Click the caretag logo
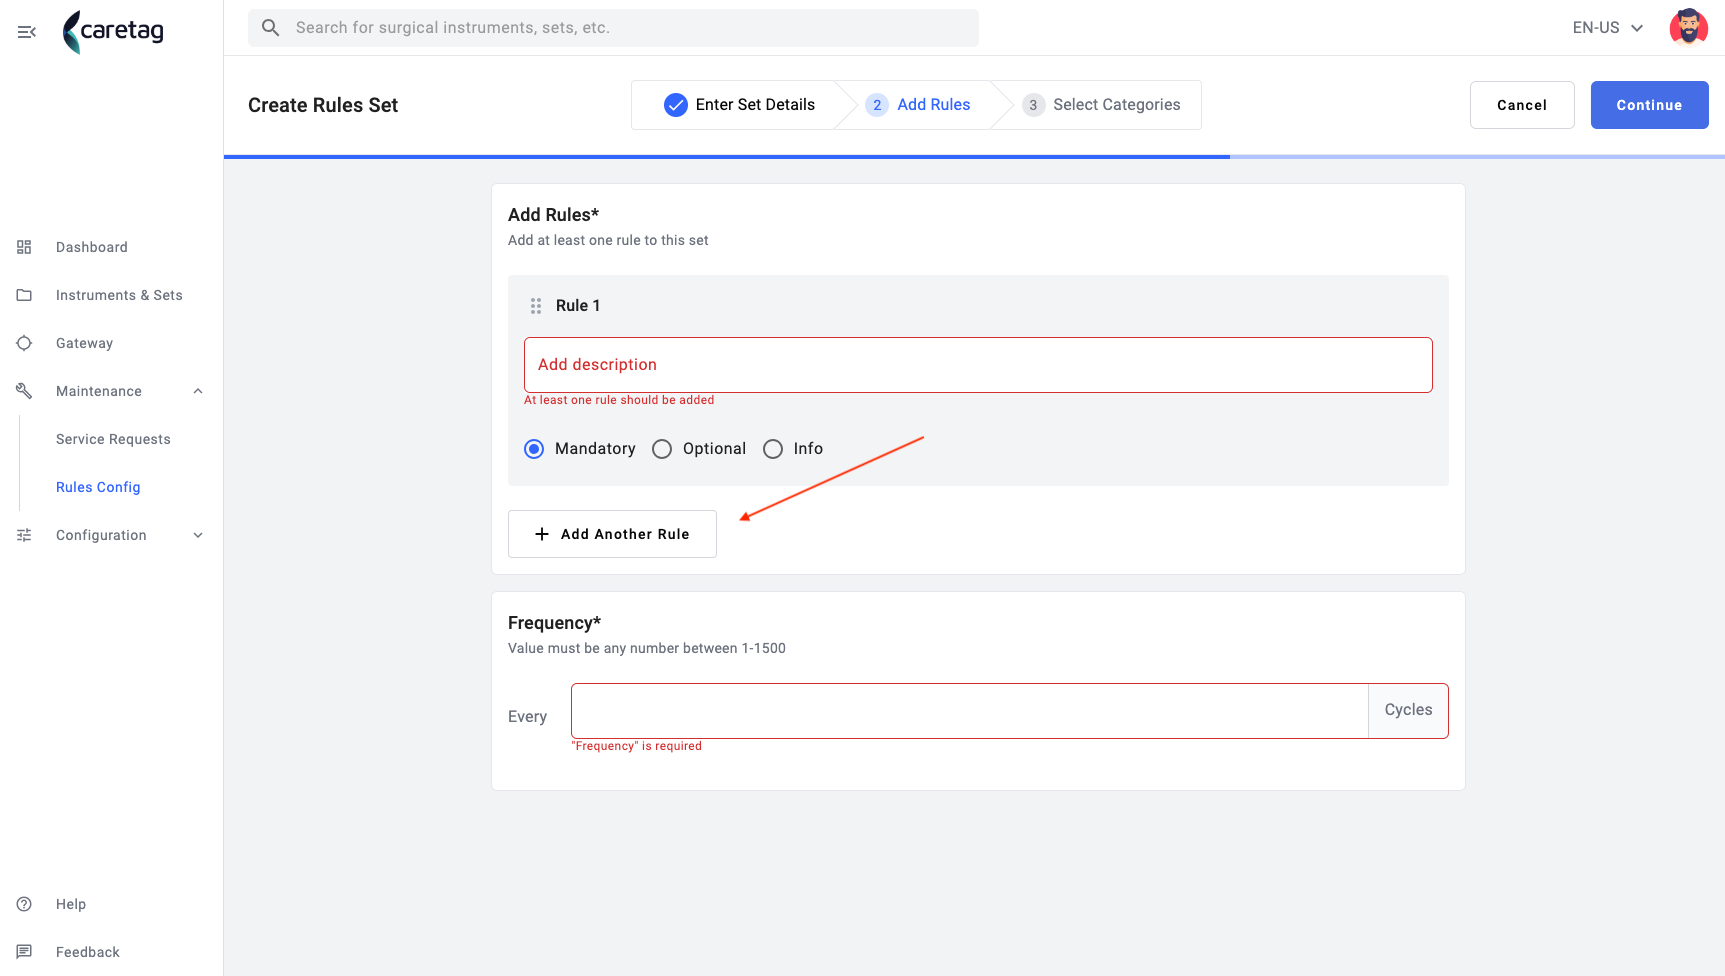The height and width of the screenshot is (976, 1725). (113, 31)
